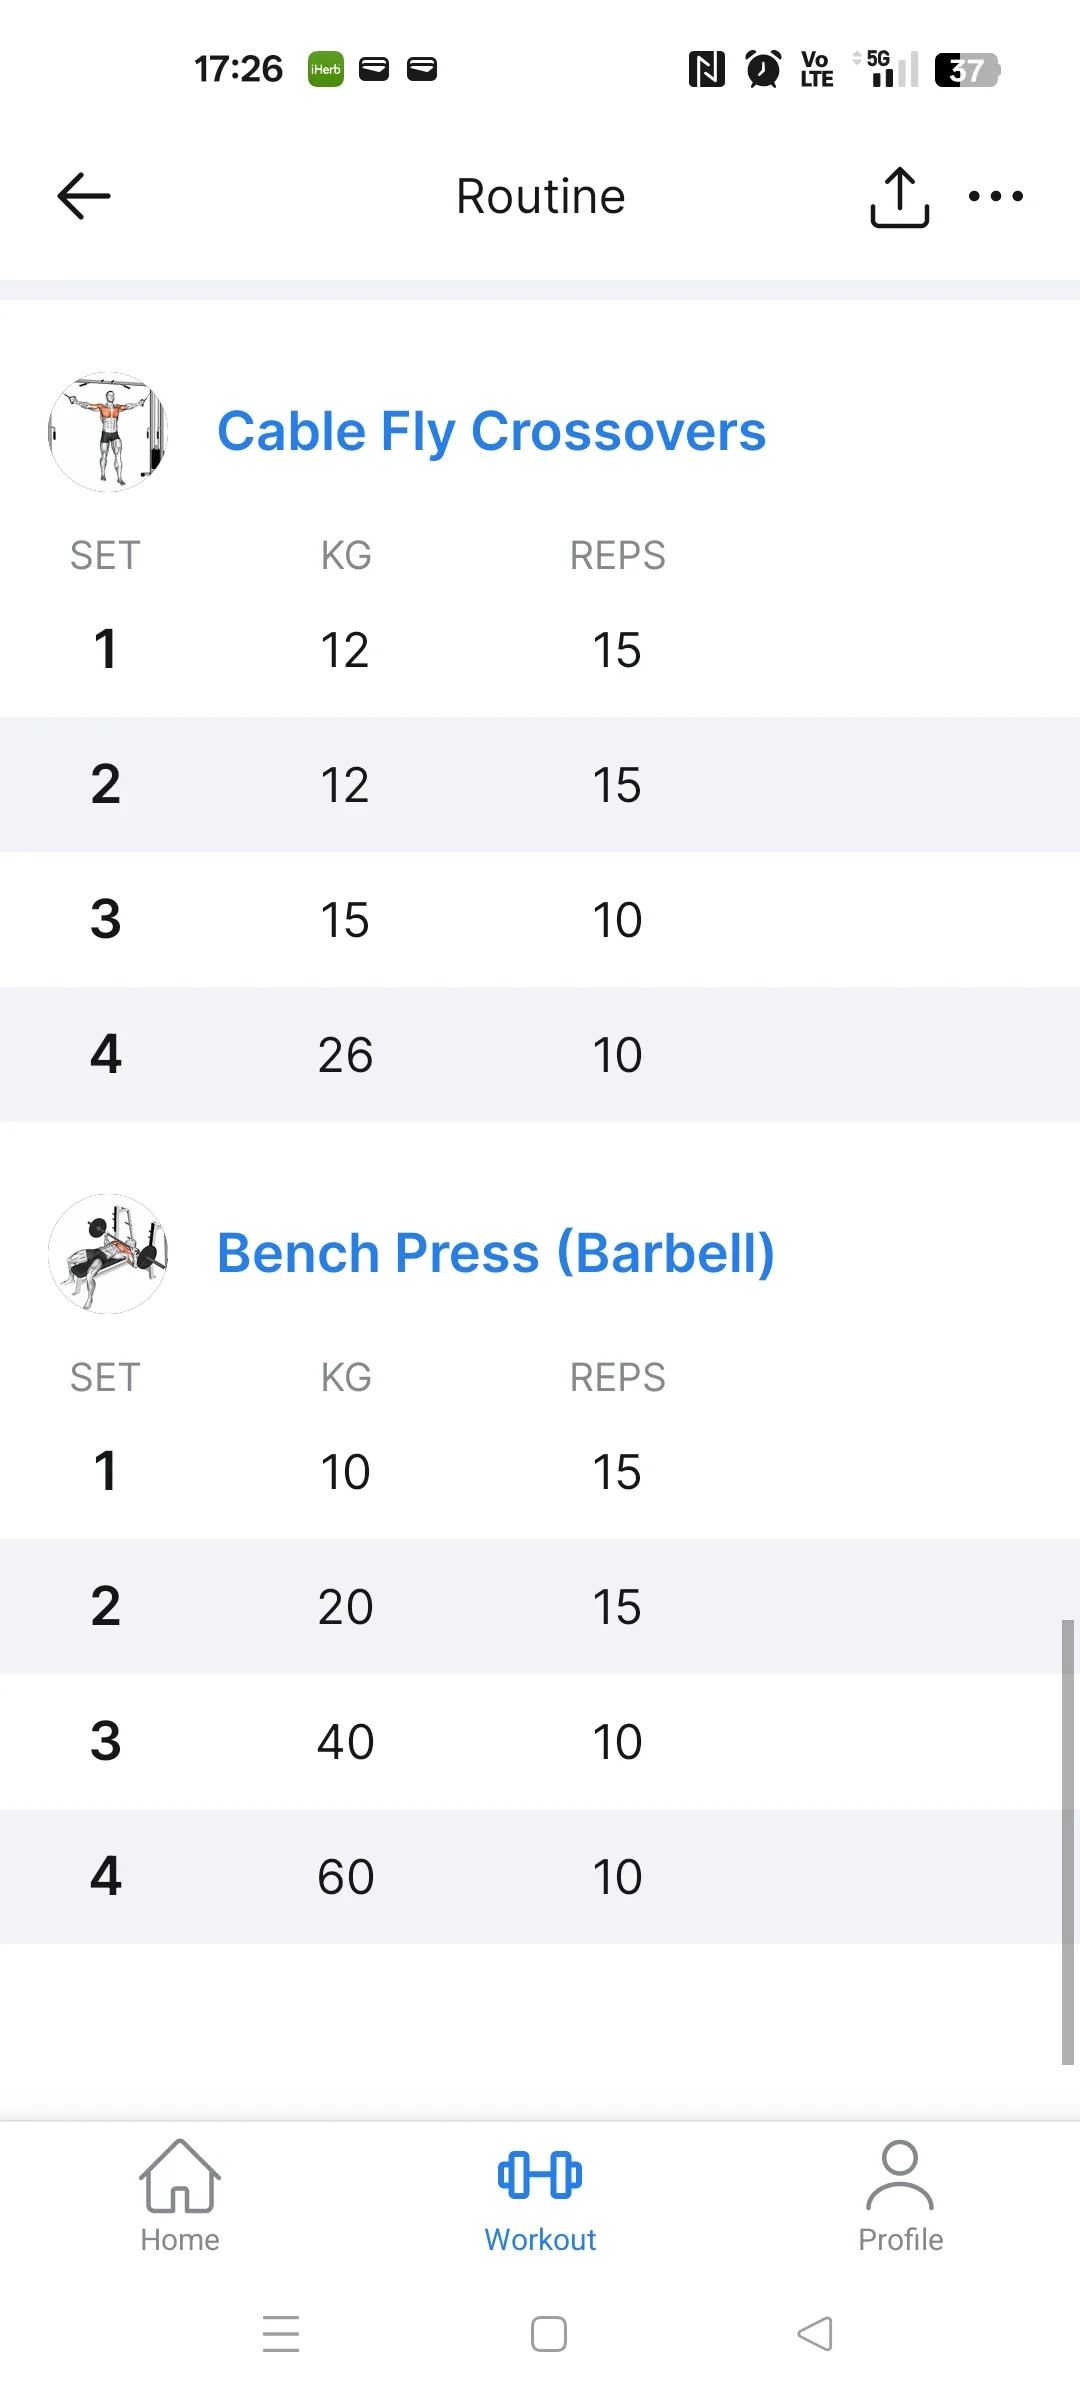Tap the Cable Fly Crossovers exercise thumbnail
1080x2400 pixels.
[x=108, y=432]
